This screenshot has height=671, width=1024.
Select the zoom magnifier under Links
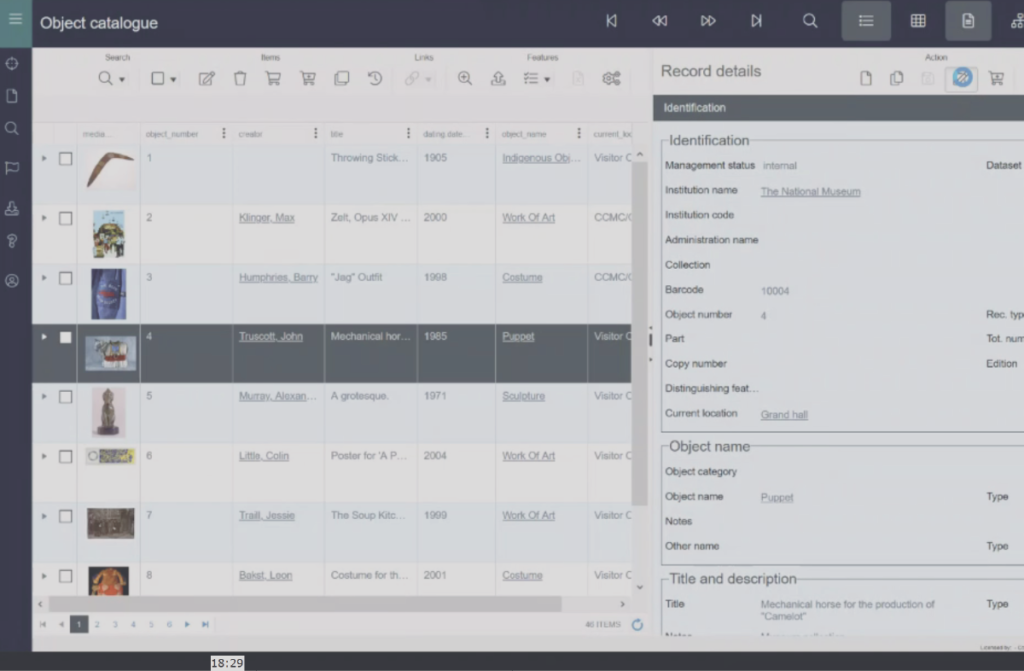[465, 78]
